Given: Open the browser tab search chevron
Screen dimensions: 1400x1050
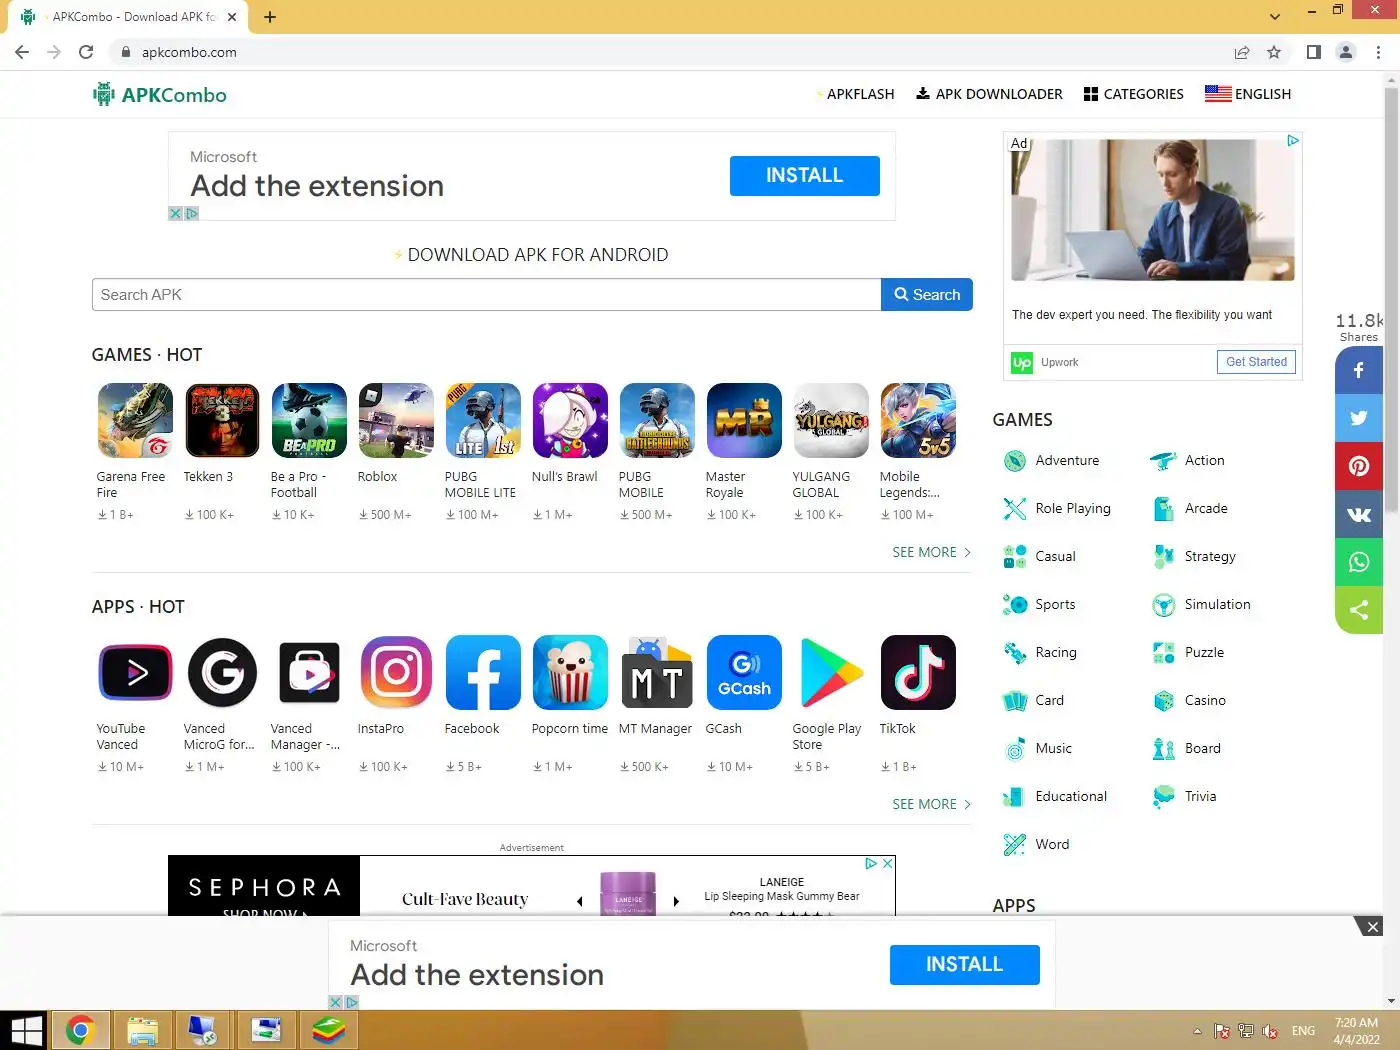Looking at the screenshot, I should [x=1274, y=16].
